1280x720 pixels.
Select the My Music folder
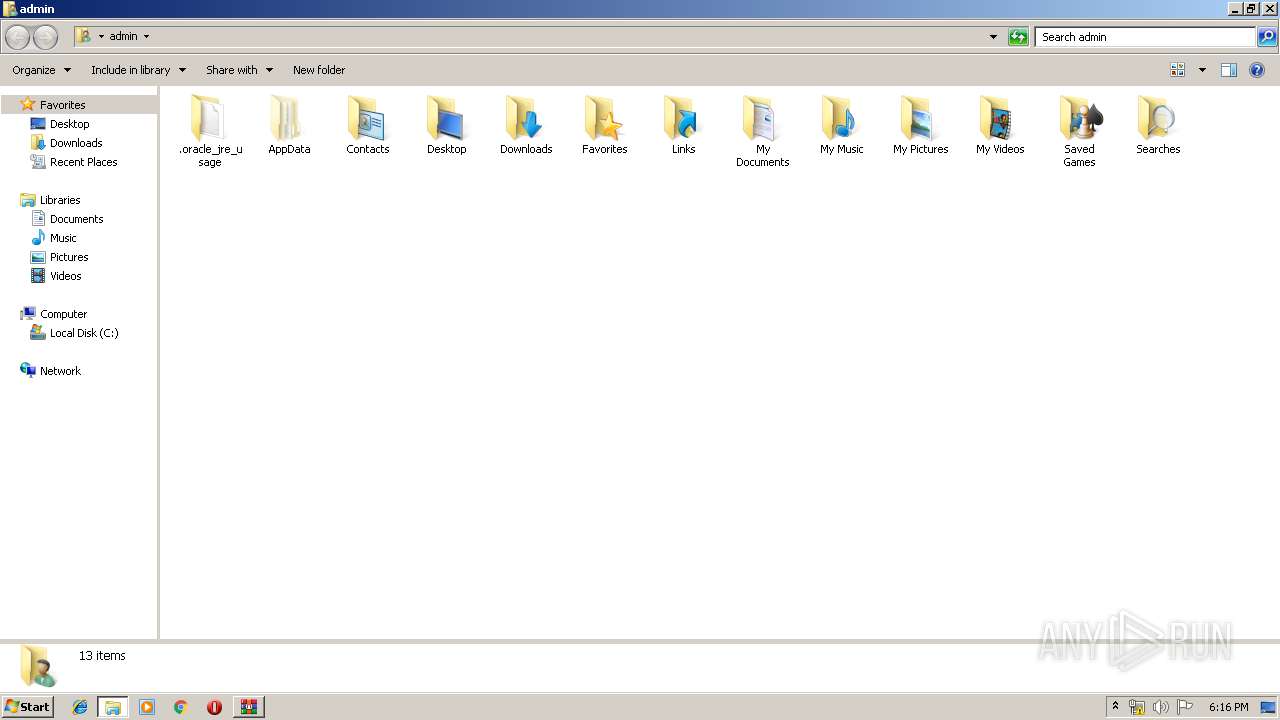click(842, 125)
